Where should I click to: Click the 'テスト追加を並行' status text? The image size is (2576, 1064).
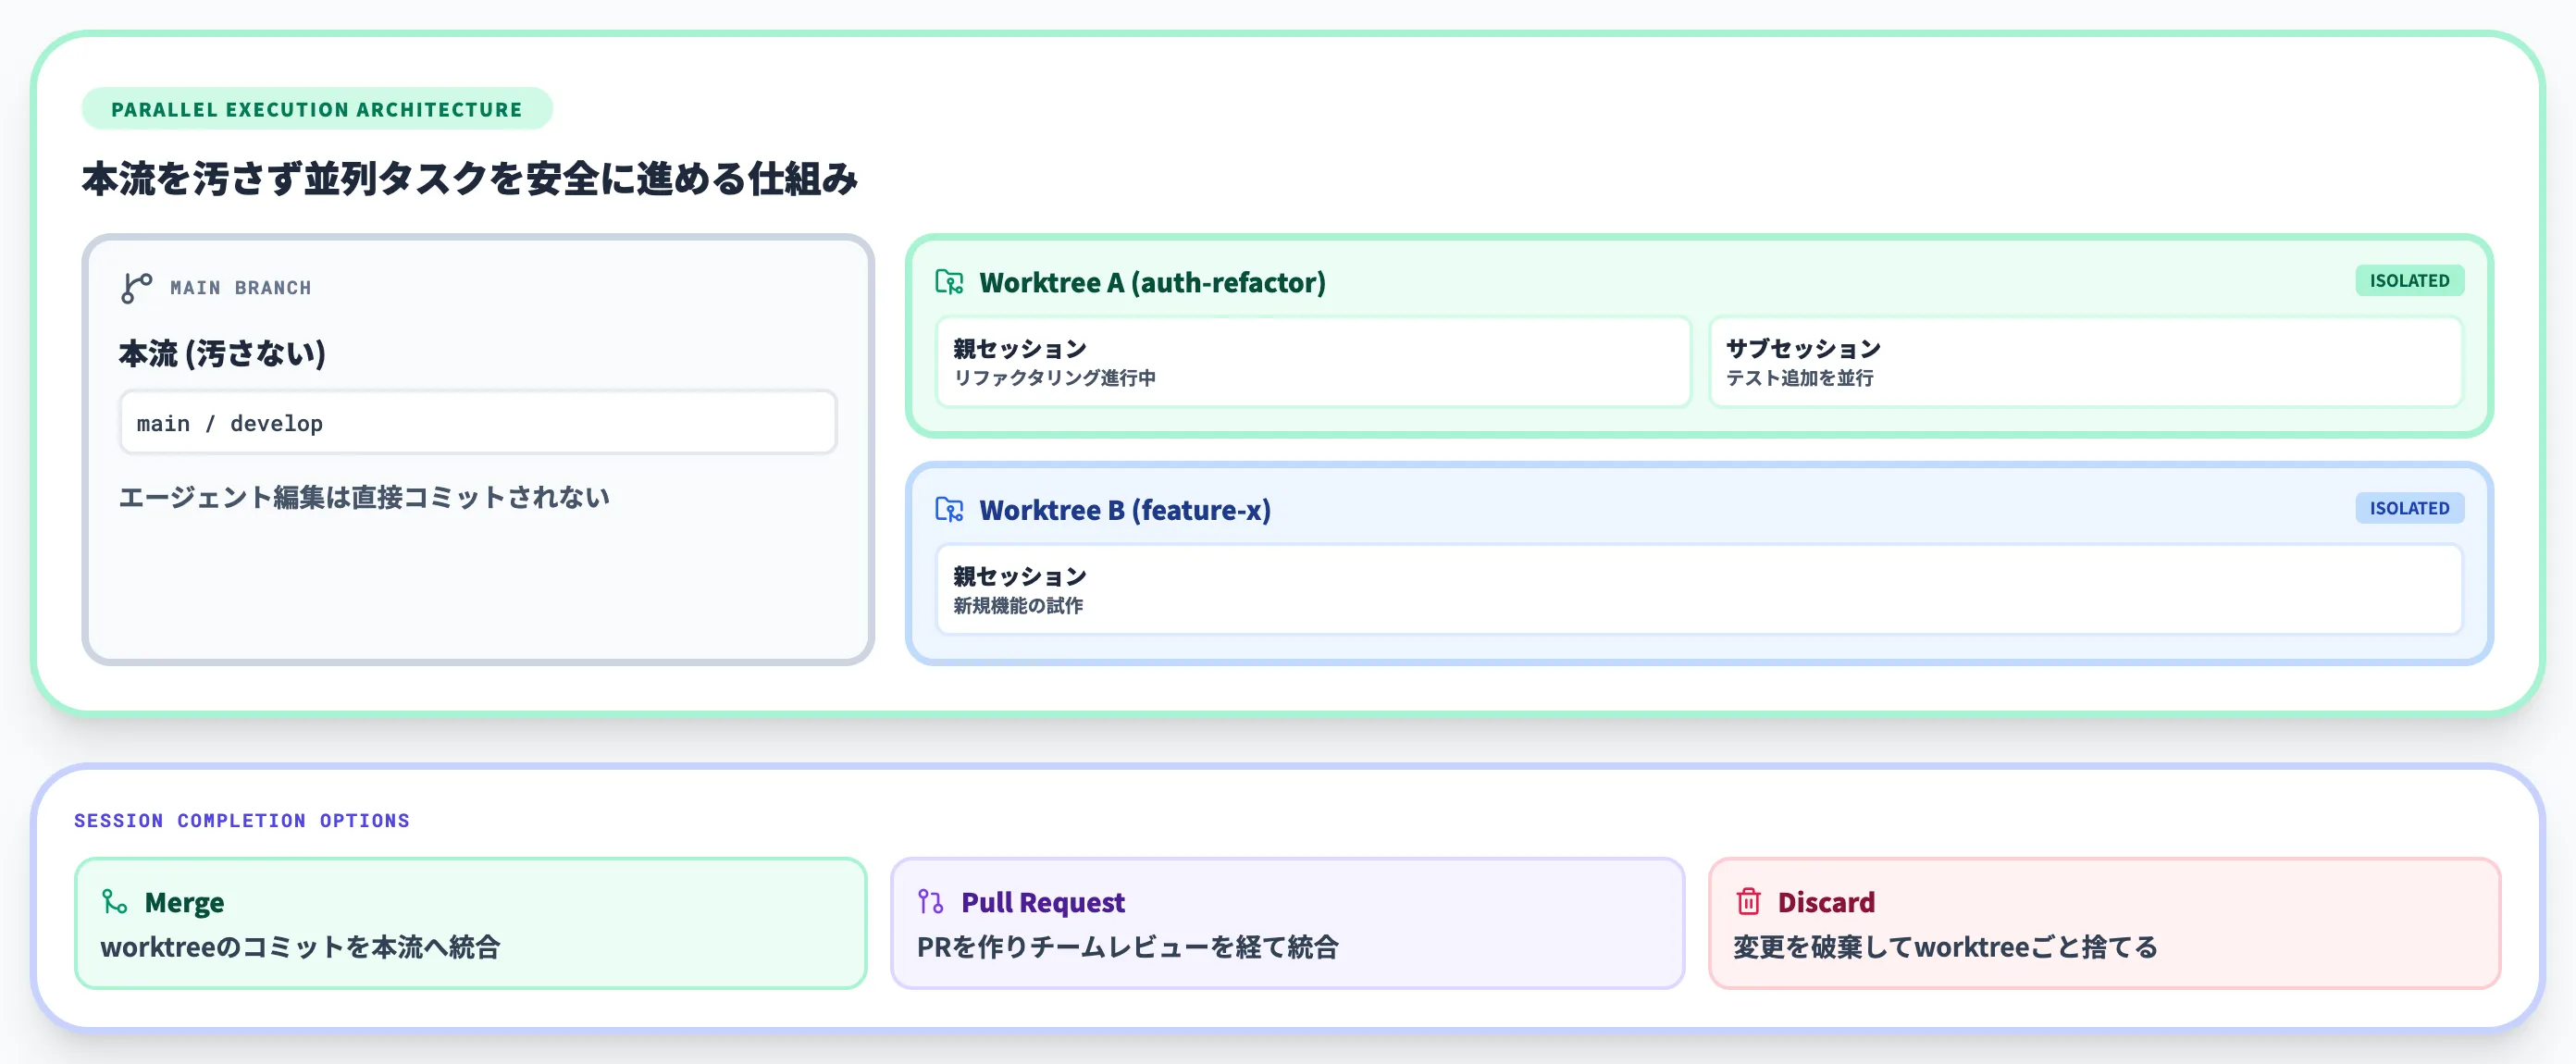point(1800,378)
